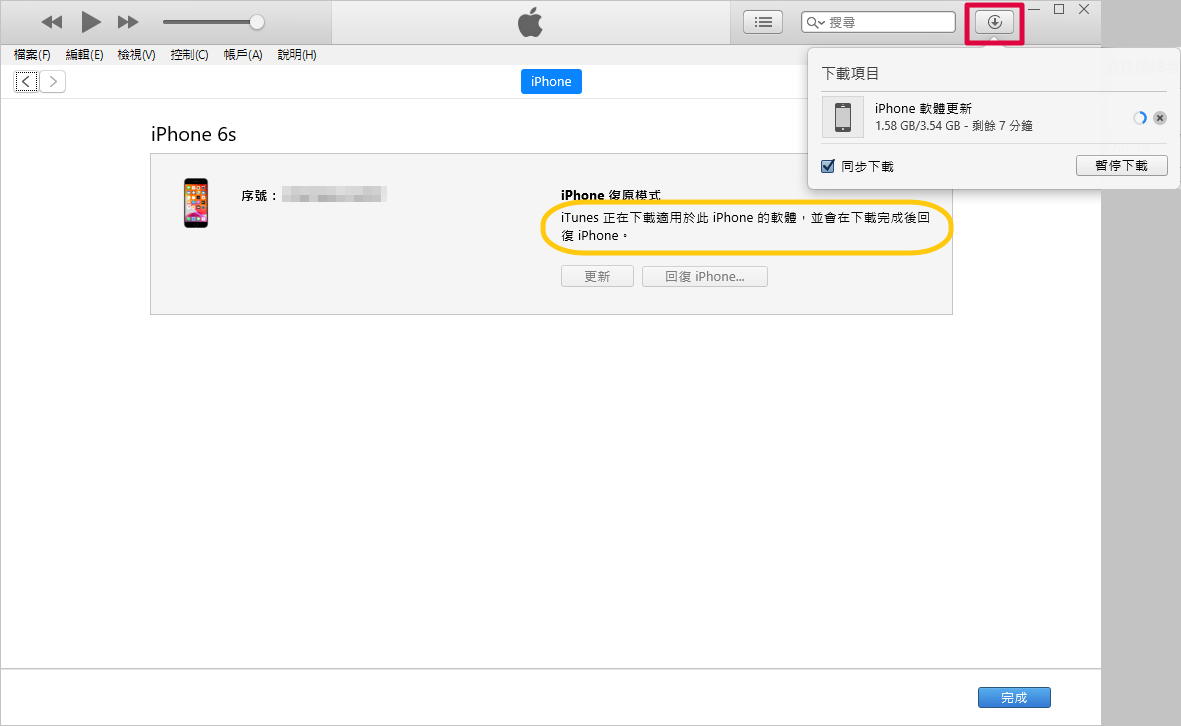Viewport: 1181px width, 726px height.
Task: Click the 下載項目 heading
Action: pos(850,74)
